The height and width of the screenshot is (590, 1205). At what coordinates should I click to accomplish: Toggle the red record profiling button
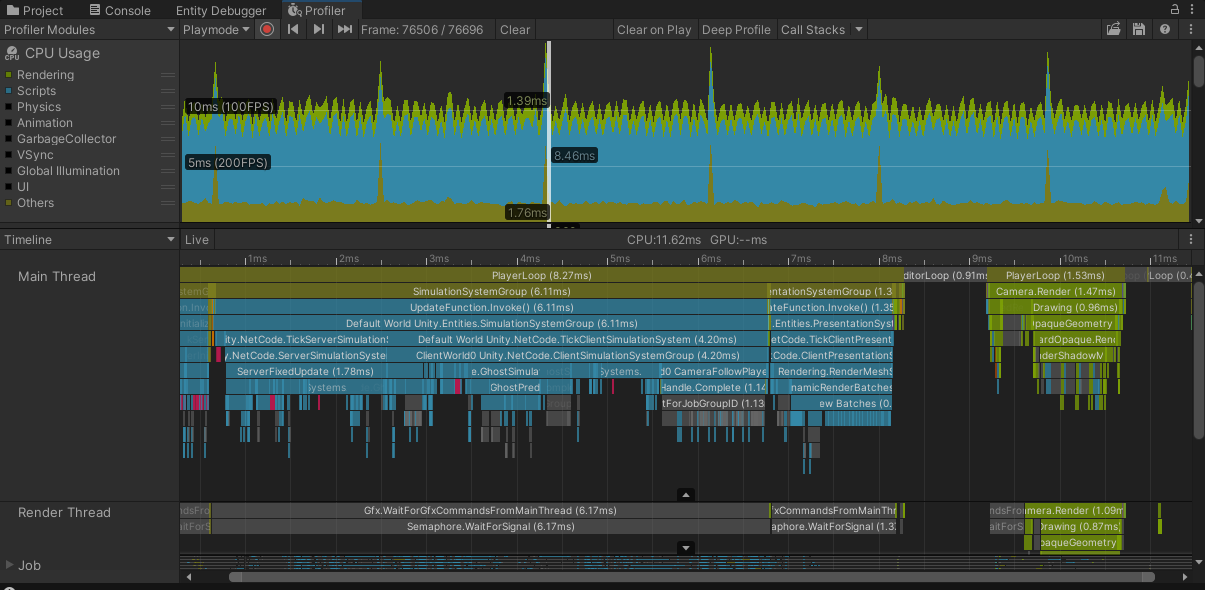pyautogui.click(x=267, y=30)
